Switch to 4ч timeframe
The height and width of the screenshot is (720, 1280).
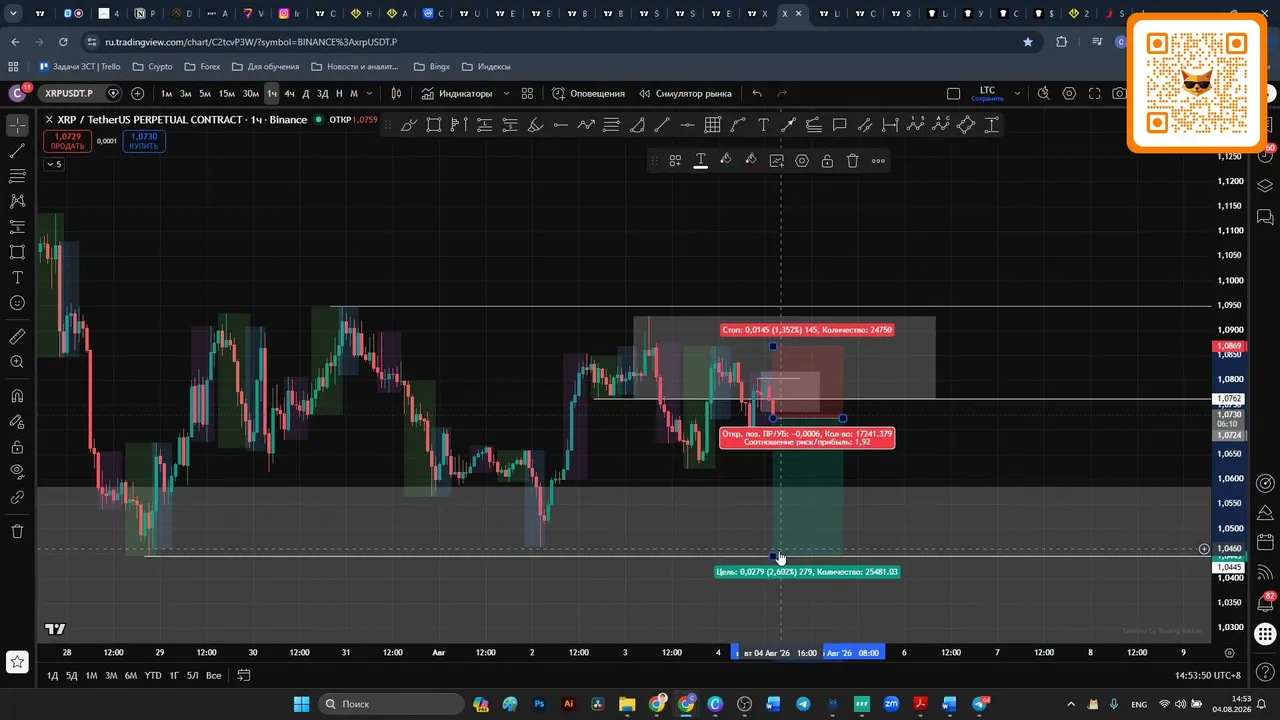point(289,93)
